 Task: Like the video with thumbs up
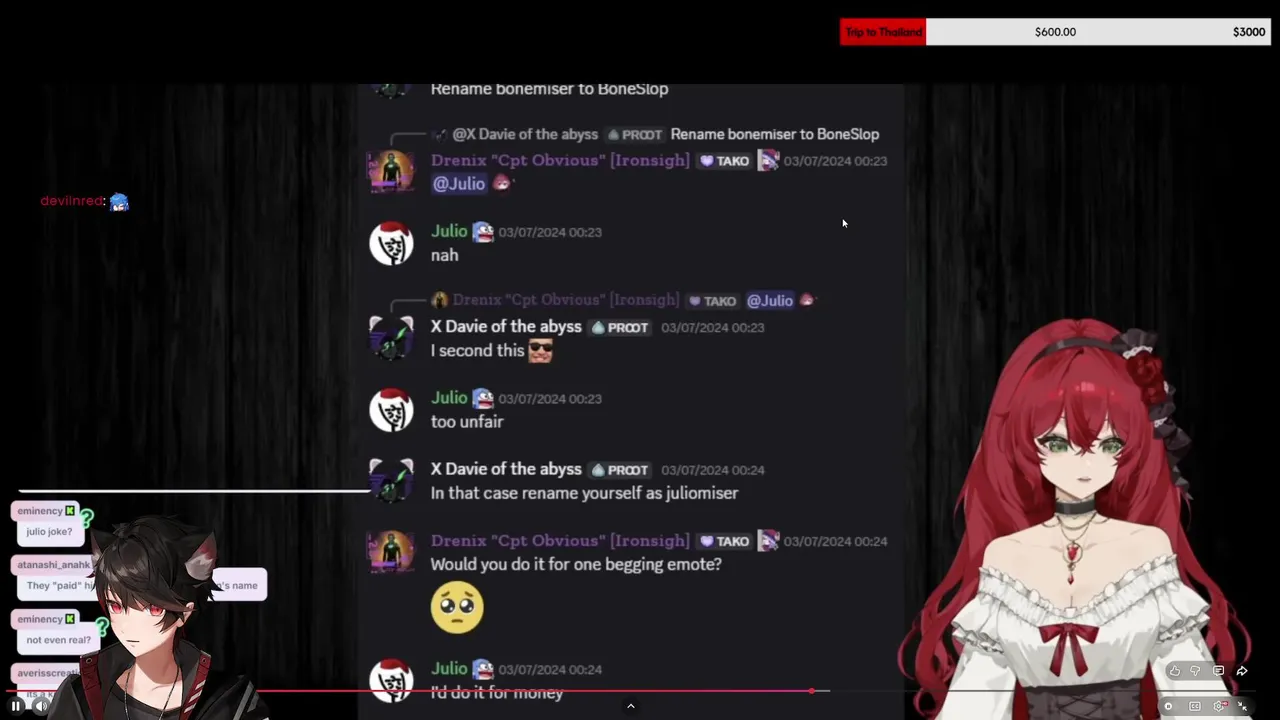(x=1175, y=671)
